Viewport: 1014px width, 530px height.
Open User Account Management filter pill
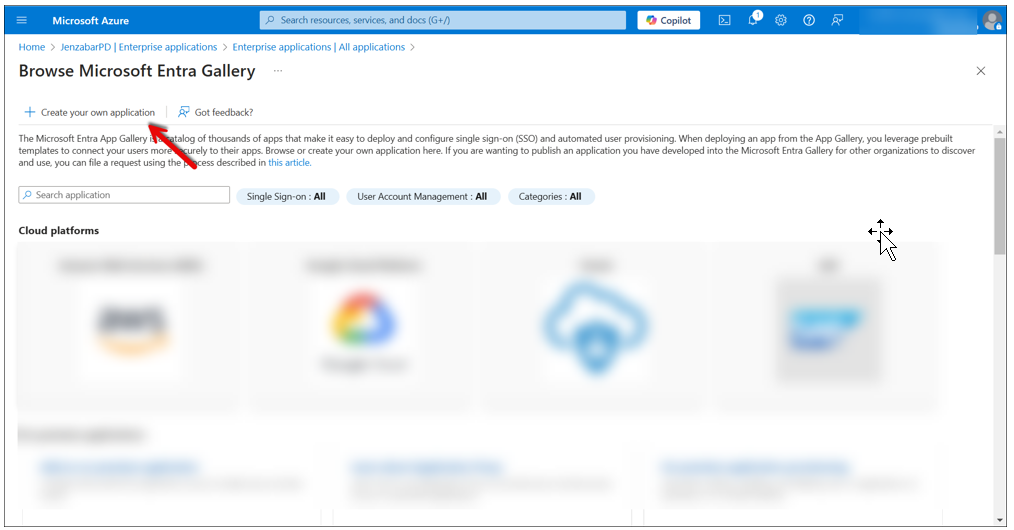tap(422, 196)
